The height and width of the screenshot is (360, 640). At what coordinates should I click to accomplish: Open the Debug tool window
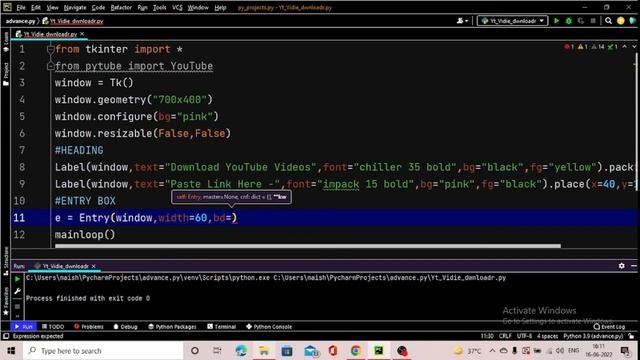[125, 327]
